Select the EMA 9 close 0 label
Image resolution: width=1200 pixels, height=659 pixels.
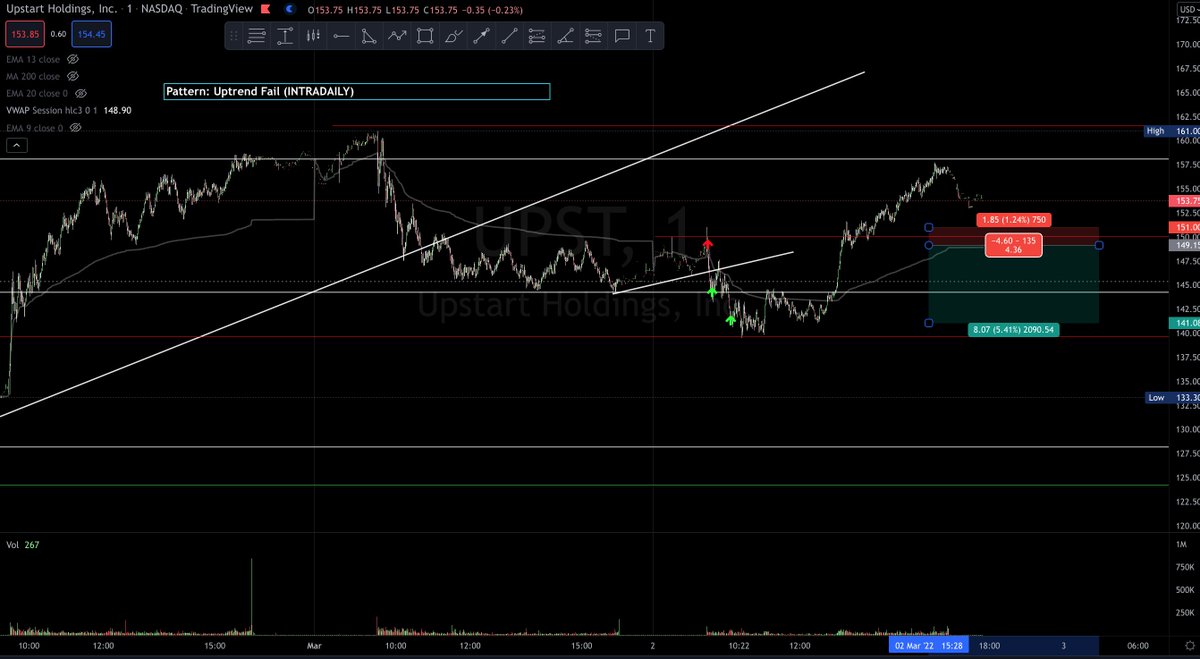(x=34, y=128)
